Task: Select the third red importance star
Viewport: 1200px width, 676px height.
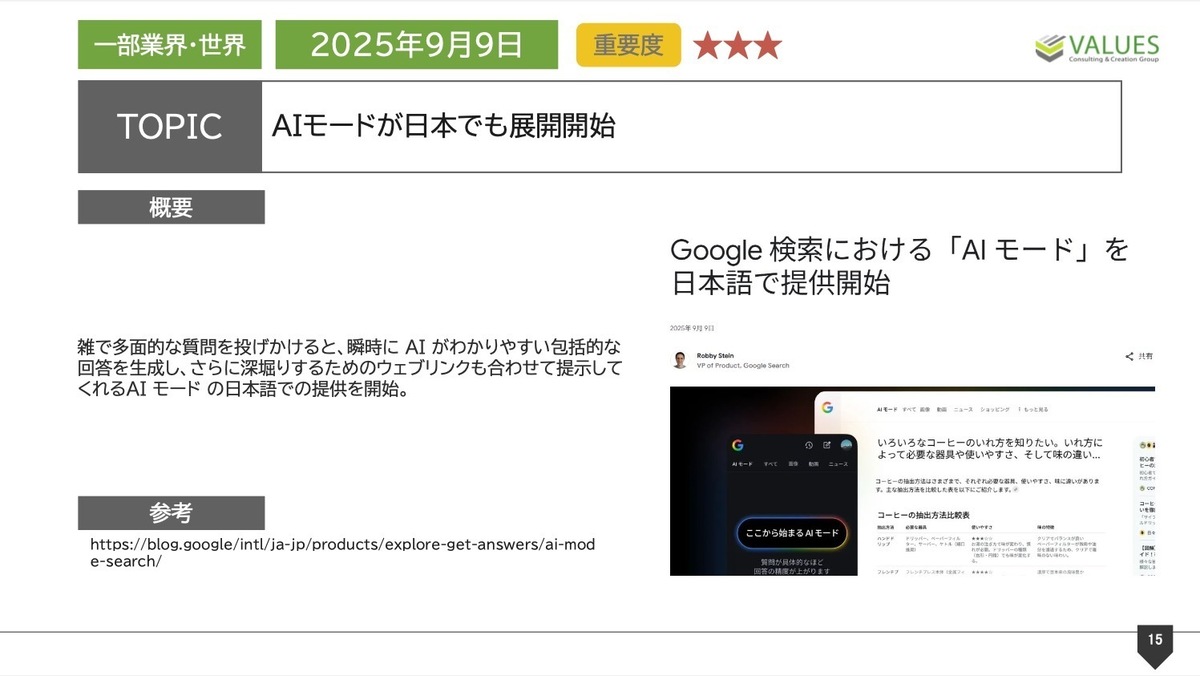Action: tap(768, 46)
